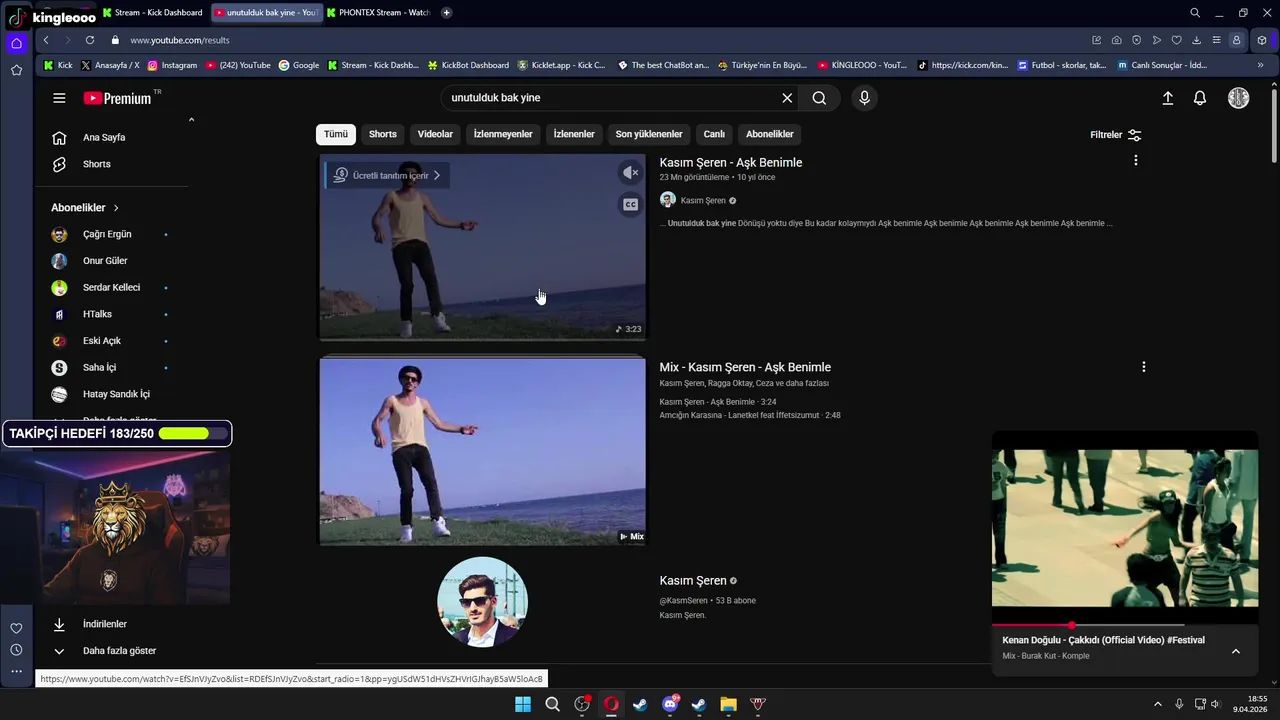The width and height of the screenshot is (1280, 720).
Task: Switch to PHONTEX Stream browser tab
Action: [x=379, y=13]
